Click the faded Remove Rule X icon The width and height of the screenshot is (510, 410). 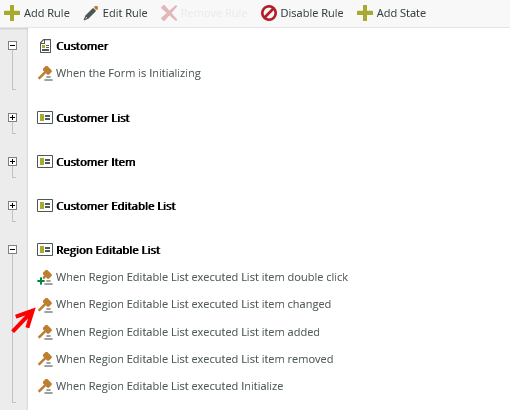[x=169, y=13]
